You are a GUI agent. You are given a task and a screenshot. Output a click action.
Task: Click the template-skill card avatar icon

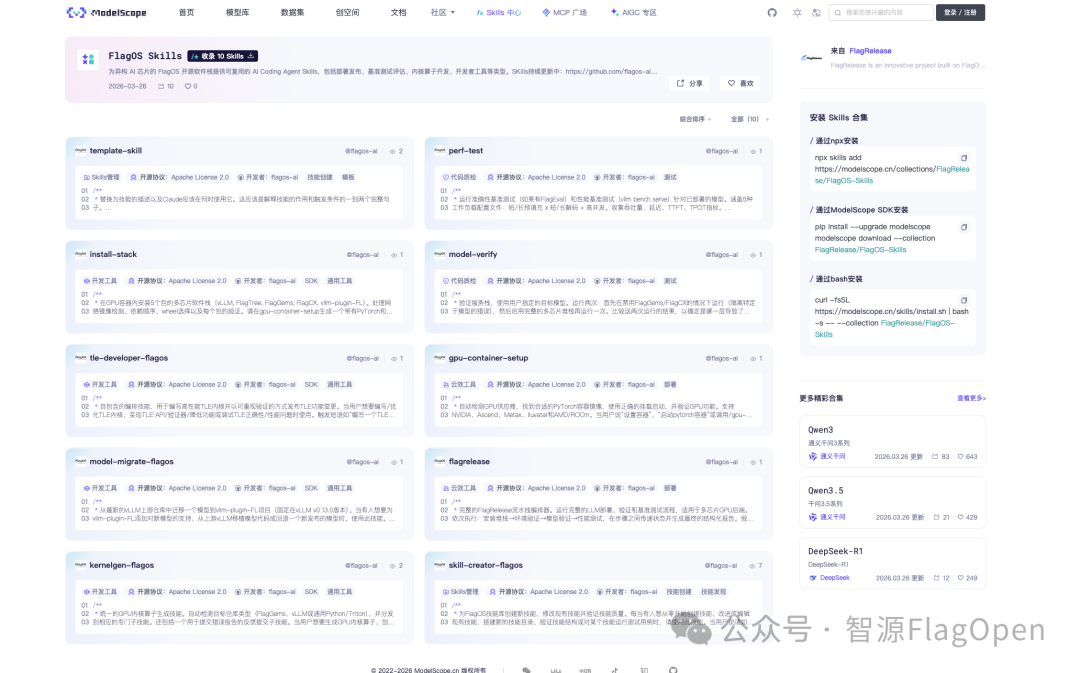tap(81, 150)
